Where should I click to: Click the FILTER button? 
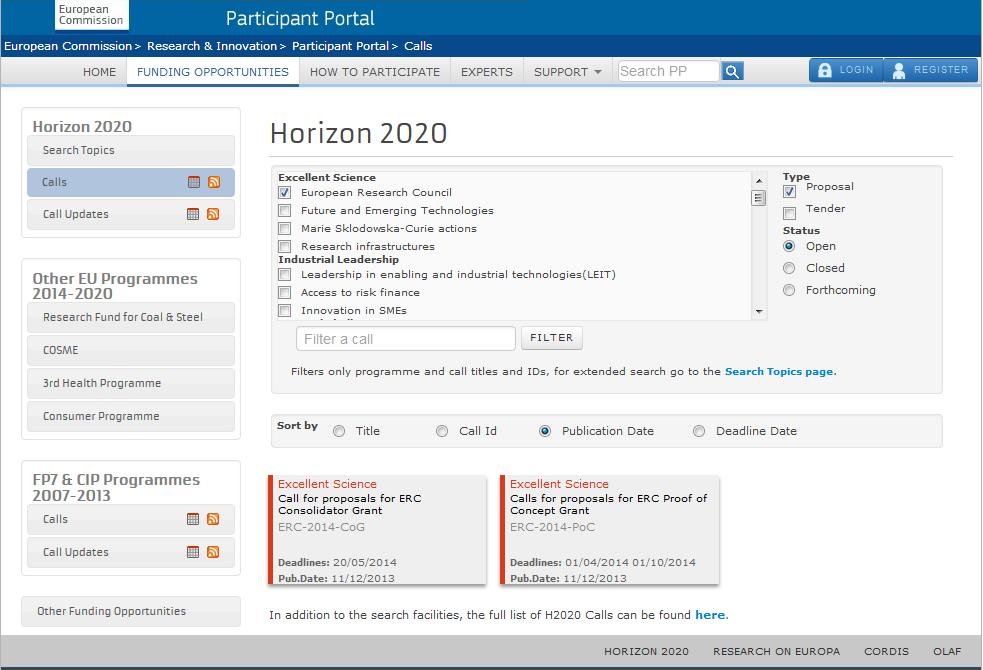tap(552, 338)
